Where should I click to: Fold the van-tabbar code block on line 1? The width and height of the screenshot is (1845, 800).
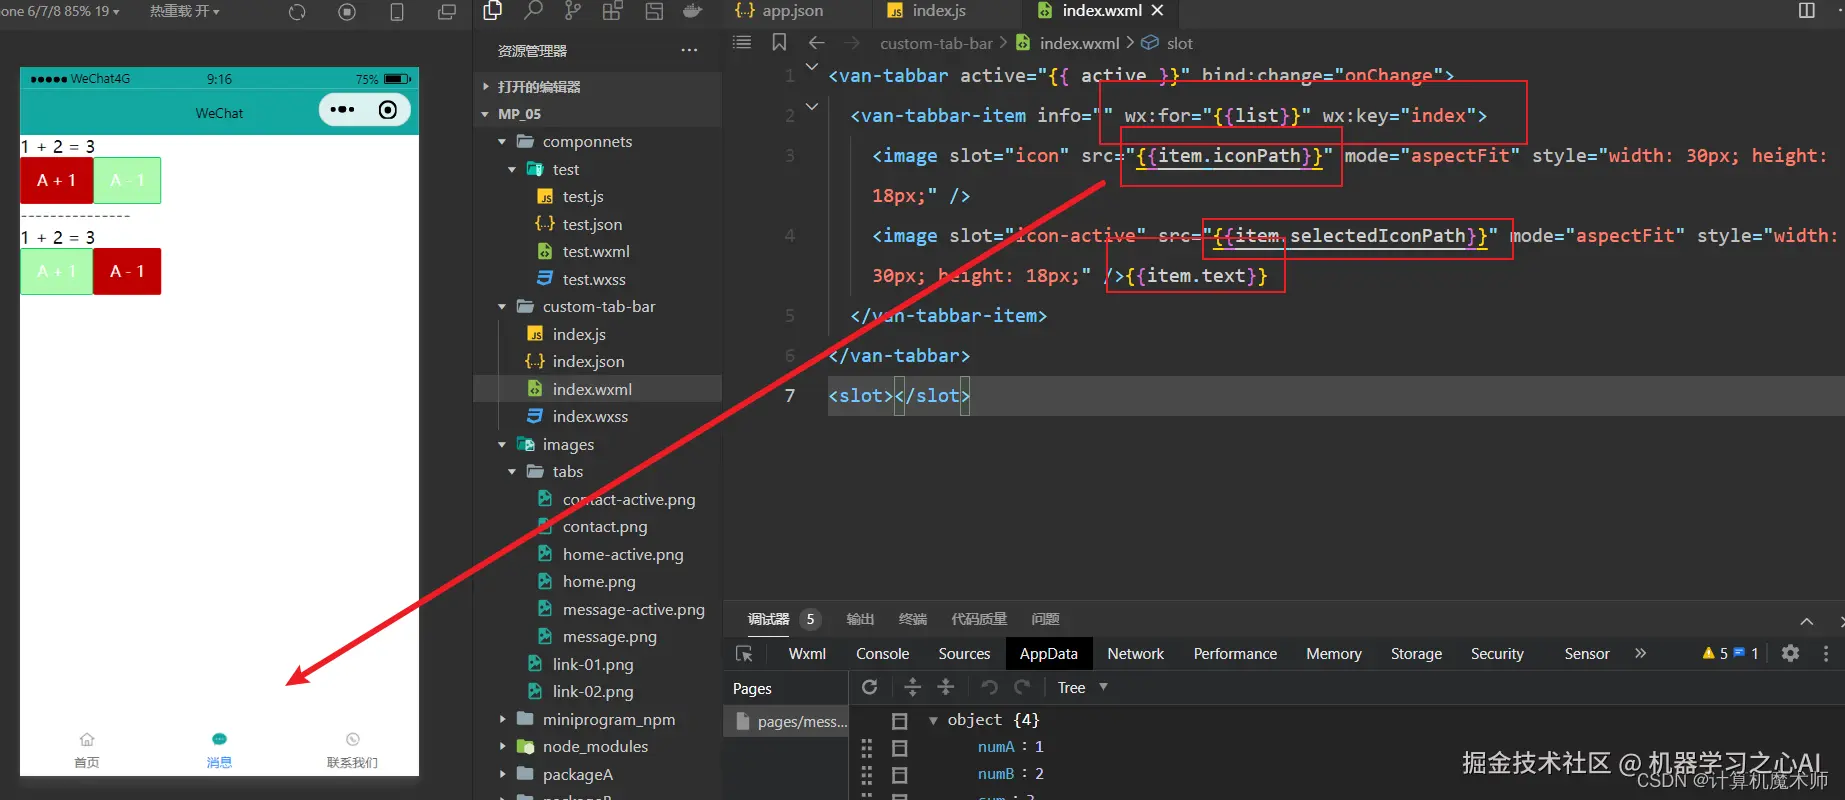tap(812, 67)
